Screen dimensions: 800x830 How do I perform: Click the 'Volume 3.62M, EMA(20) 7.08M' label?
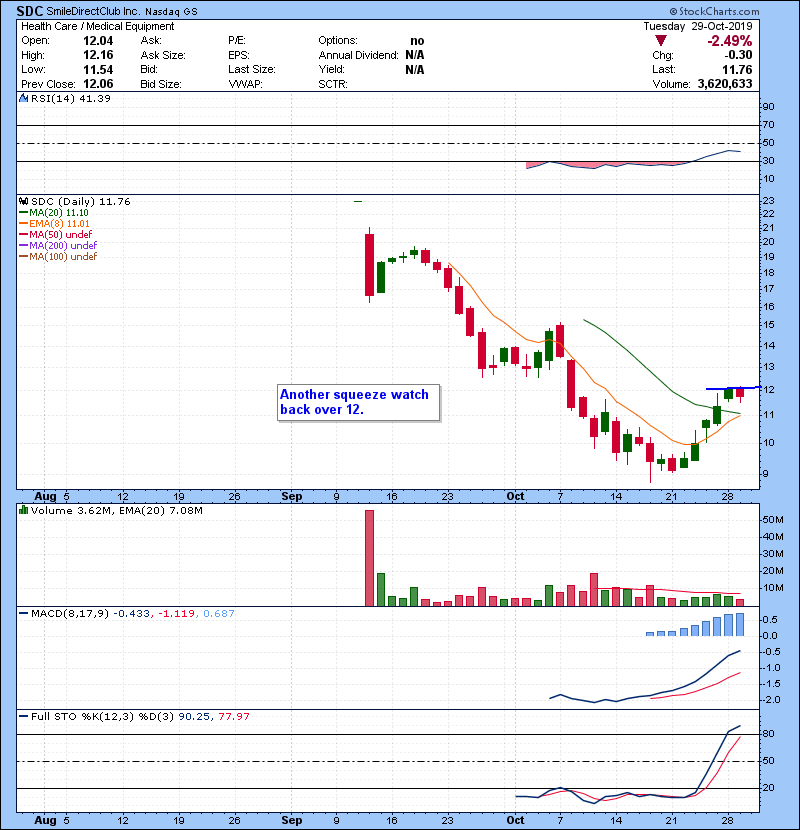tap(116, 510)
